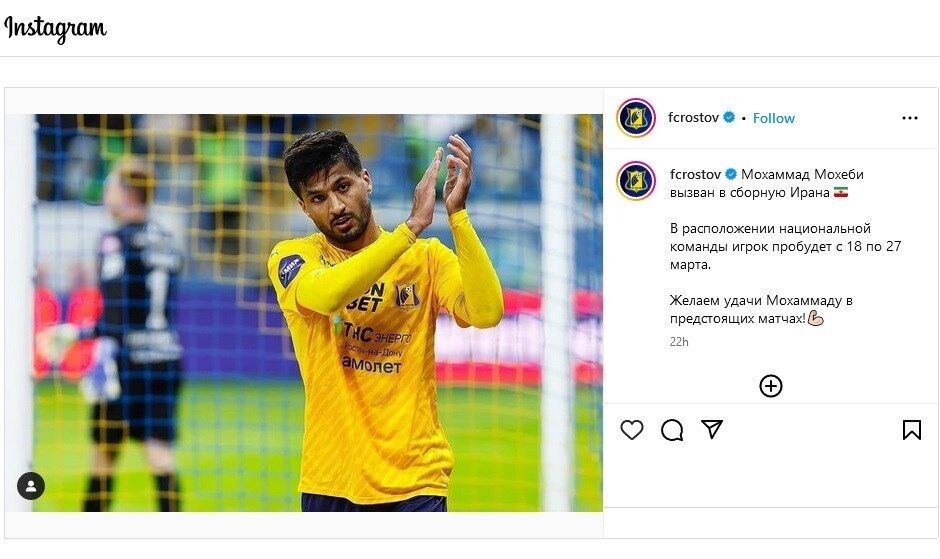Save the post with bookmark icon
The height and width of the screenshot is (559, 940).
tap(911, 430)
